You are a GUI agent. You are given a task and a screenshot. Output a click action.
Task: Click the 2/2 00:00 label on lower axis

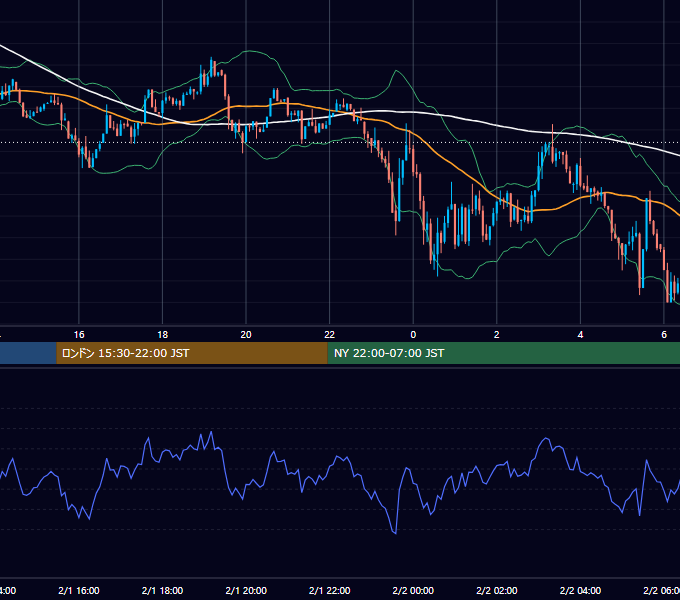pos(413,591)
